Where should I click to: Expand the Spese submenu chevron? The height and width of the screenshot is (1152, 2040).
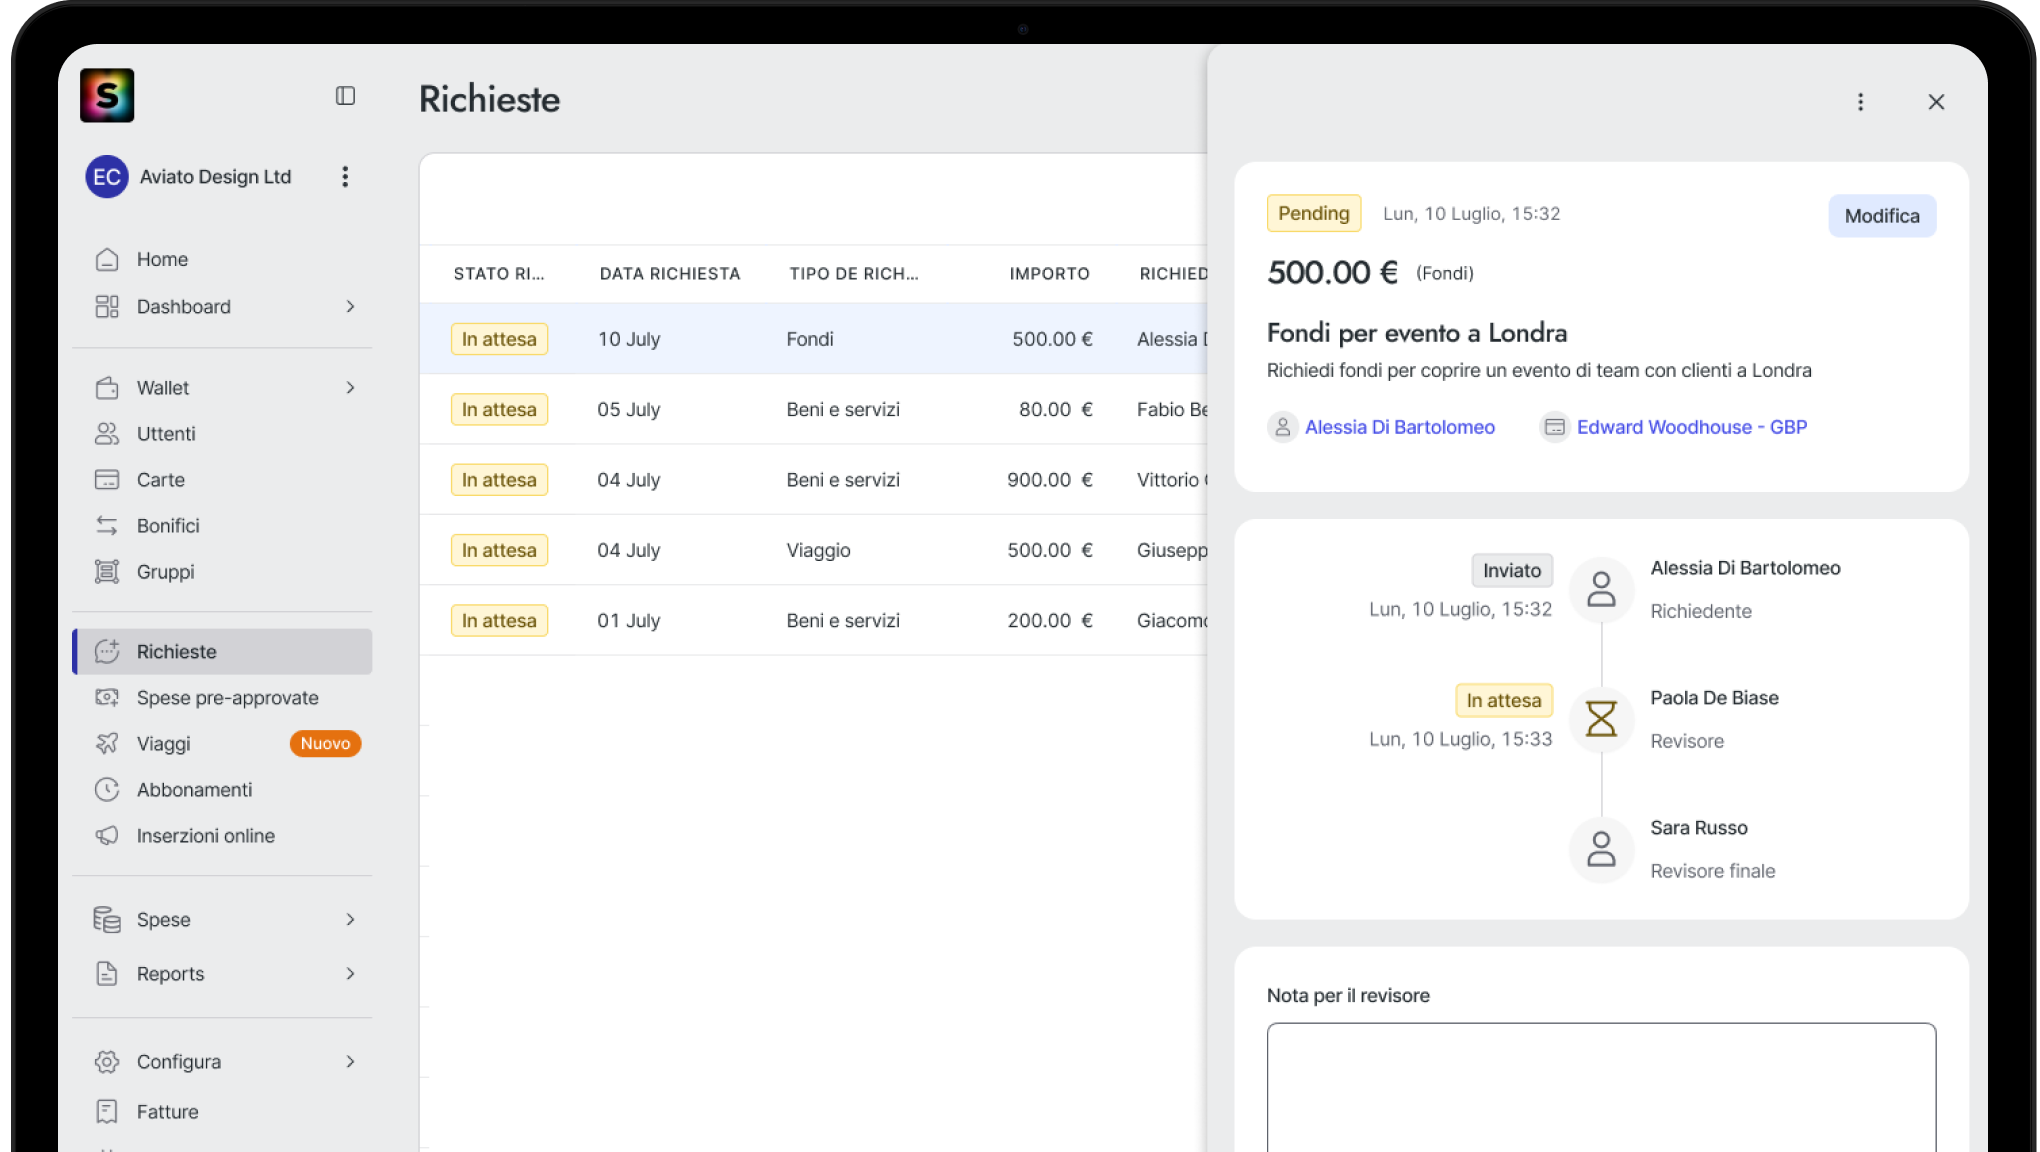click(350, 920)
